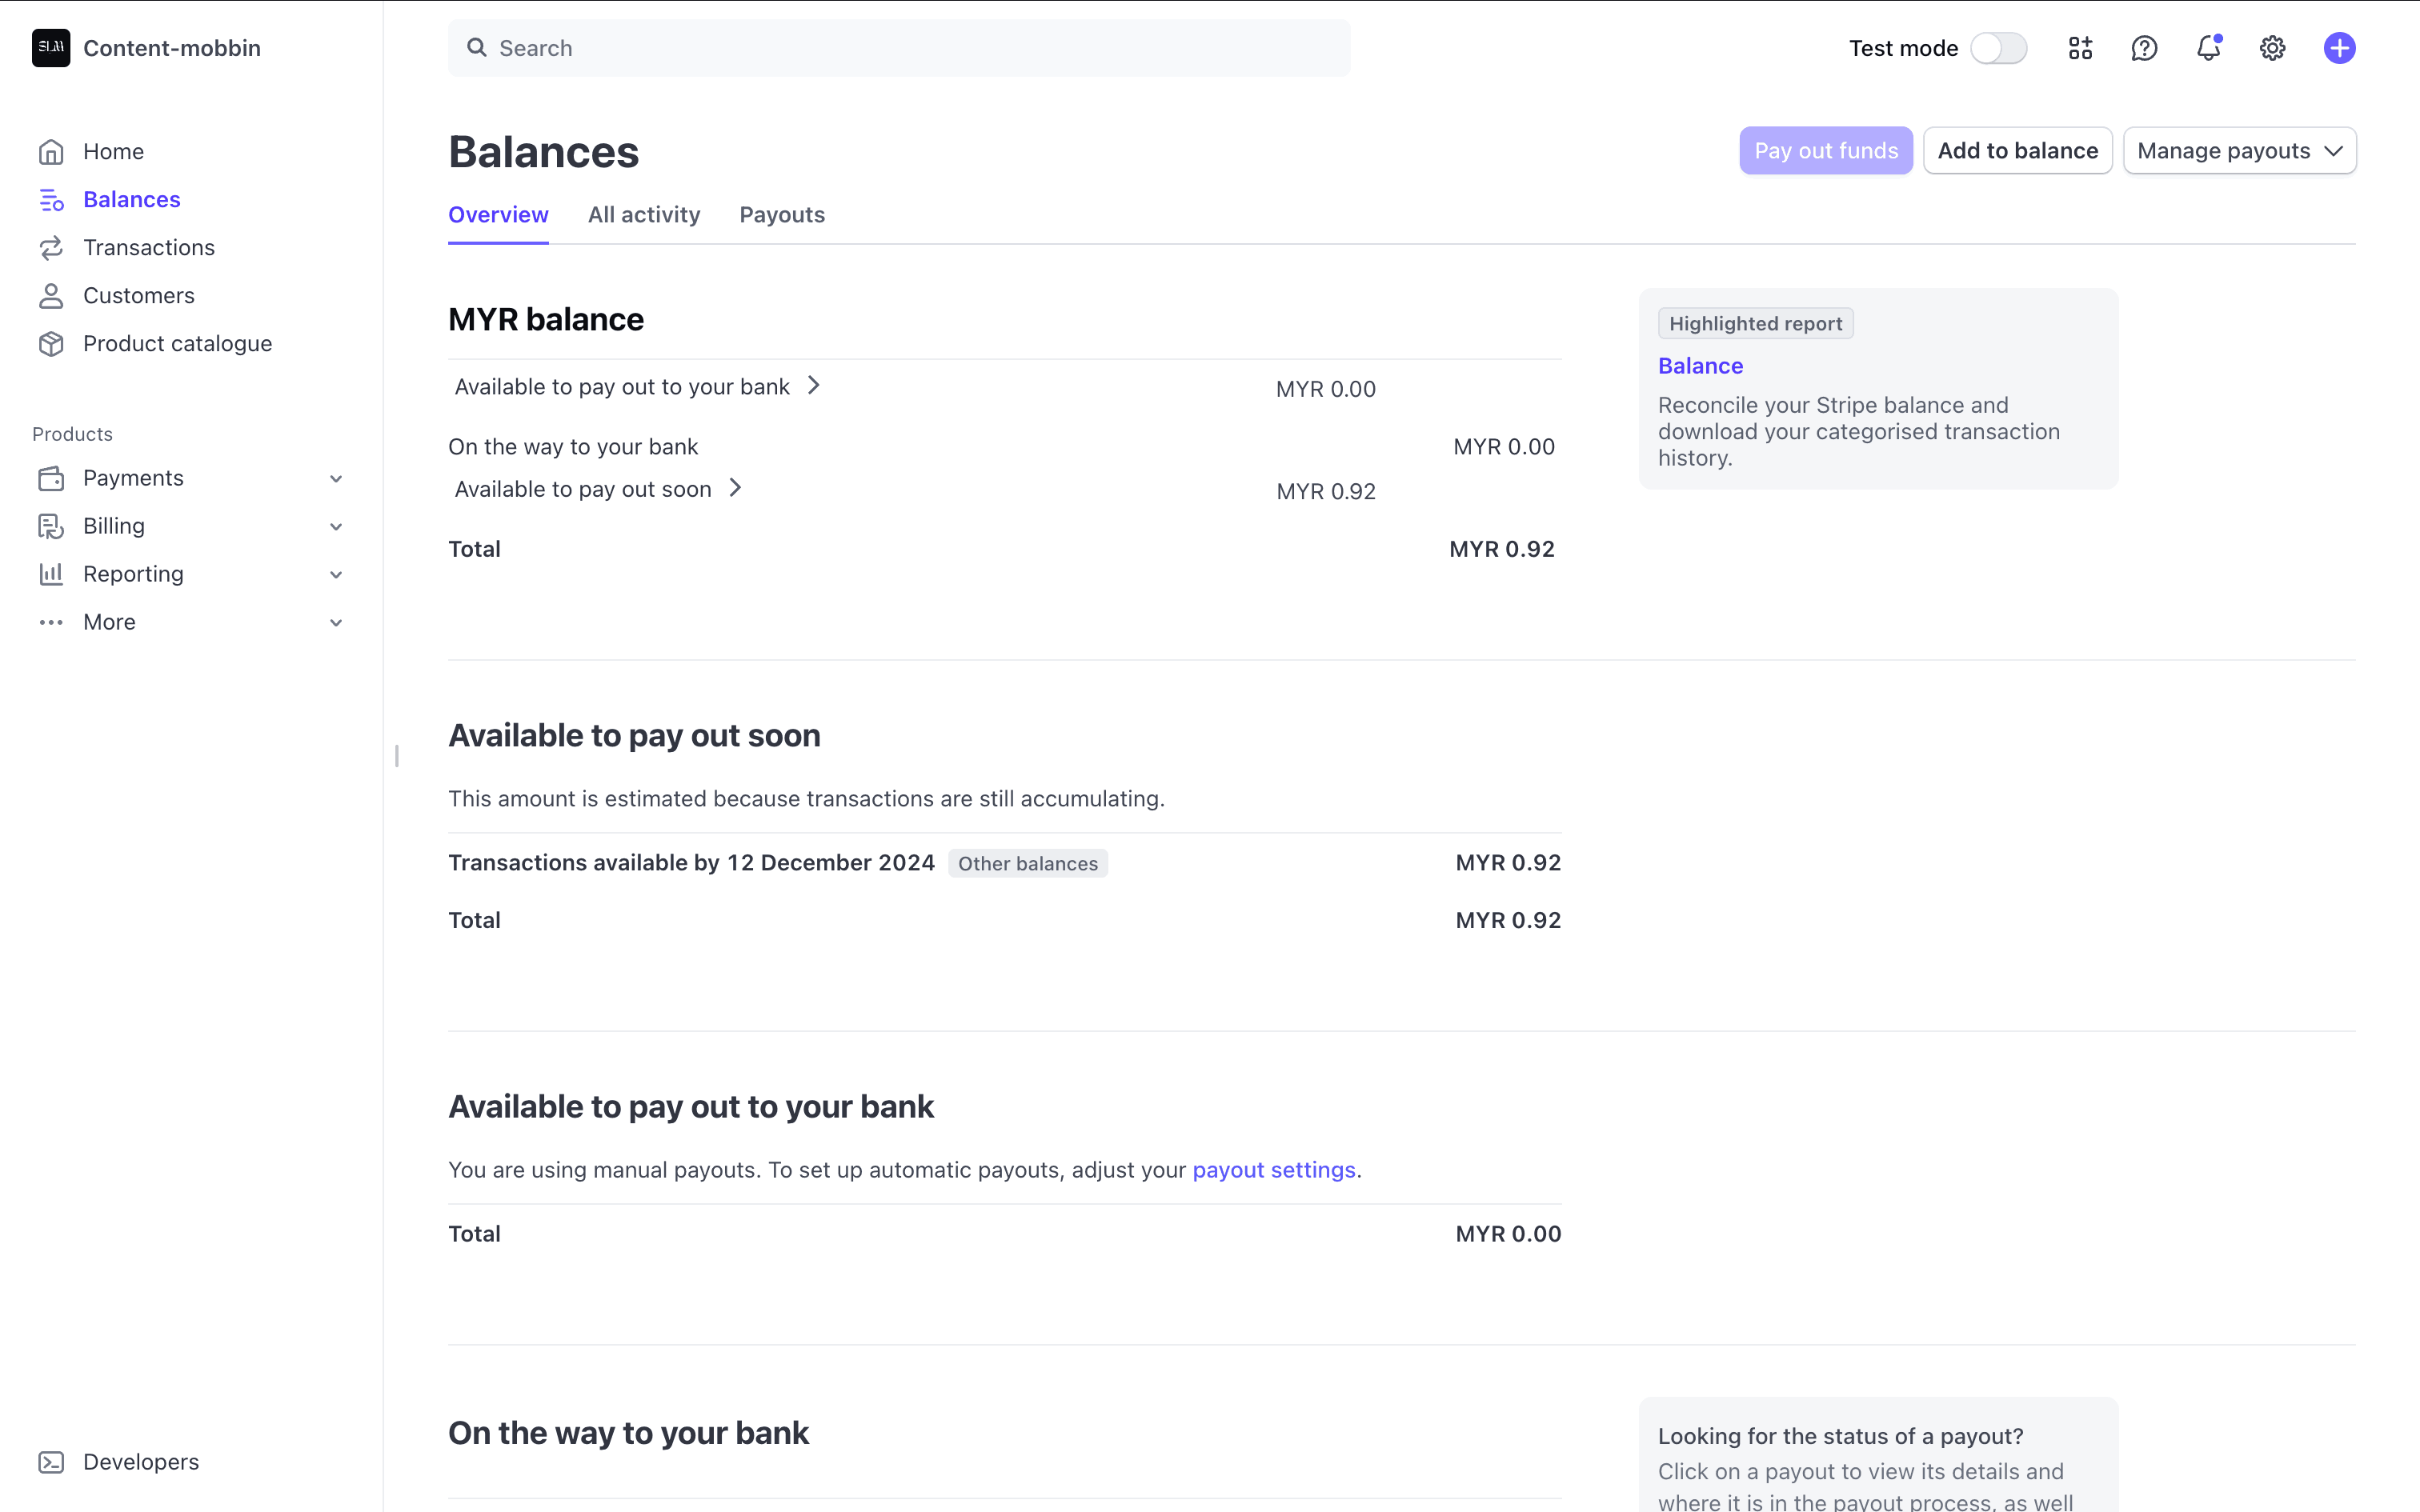Switch to the Payouts tab
2420x1512 pixels.
point(782,215)
